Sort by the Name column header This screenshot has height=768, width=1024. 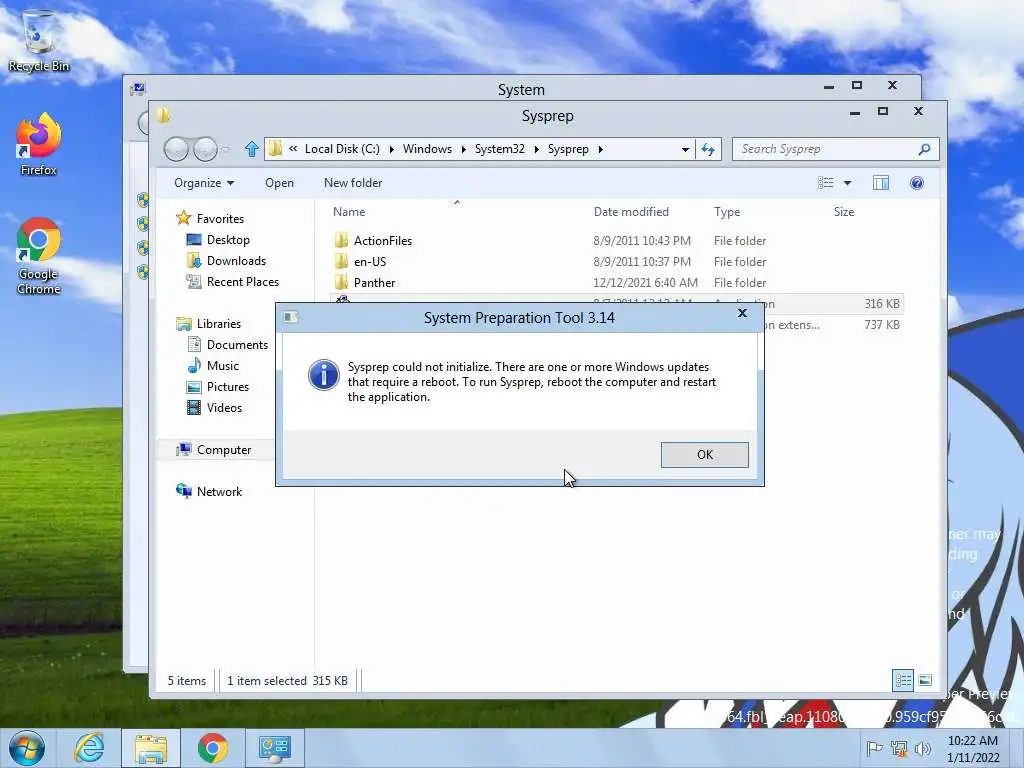pyautogui.click(x=349, y=212)
